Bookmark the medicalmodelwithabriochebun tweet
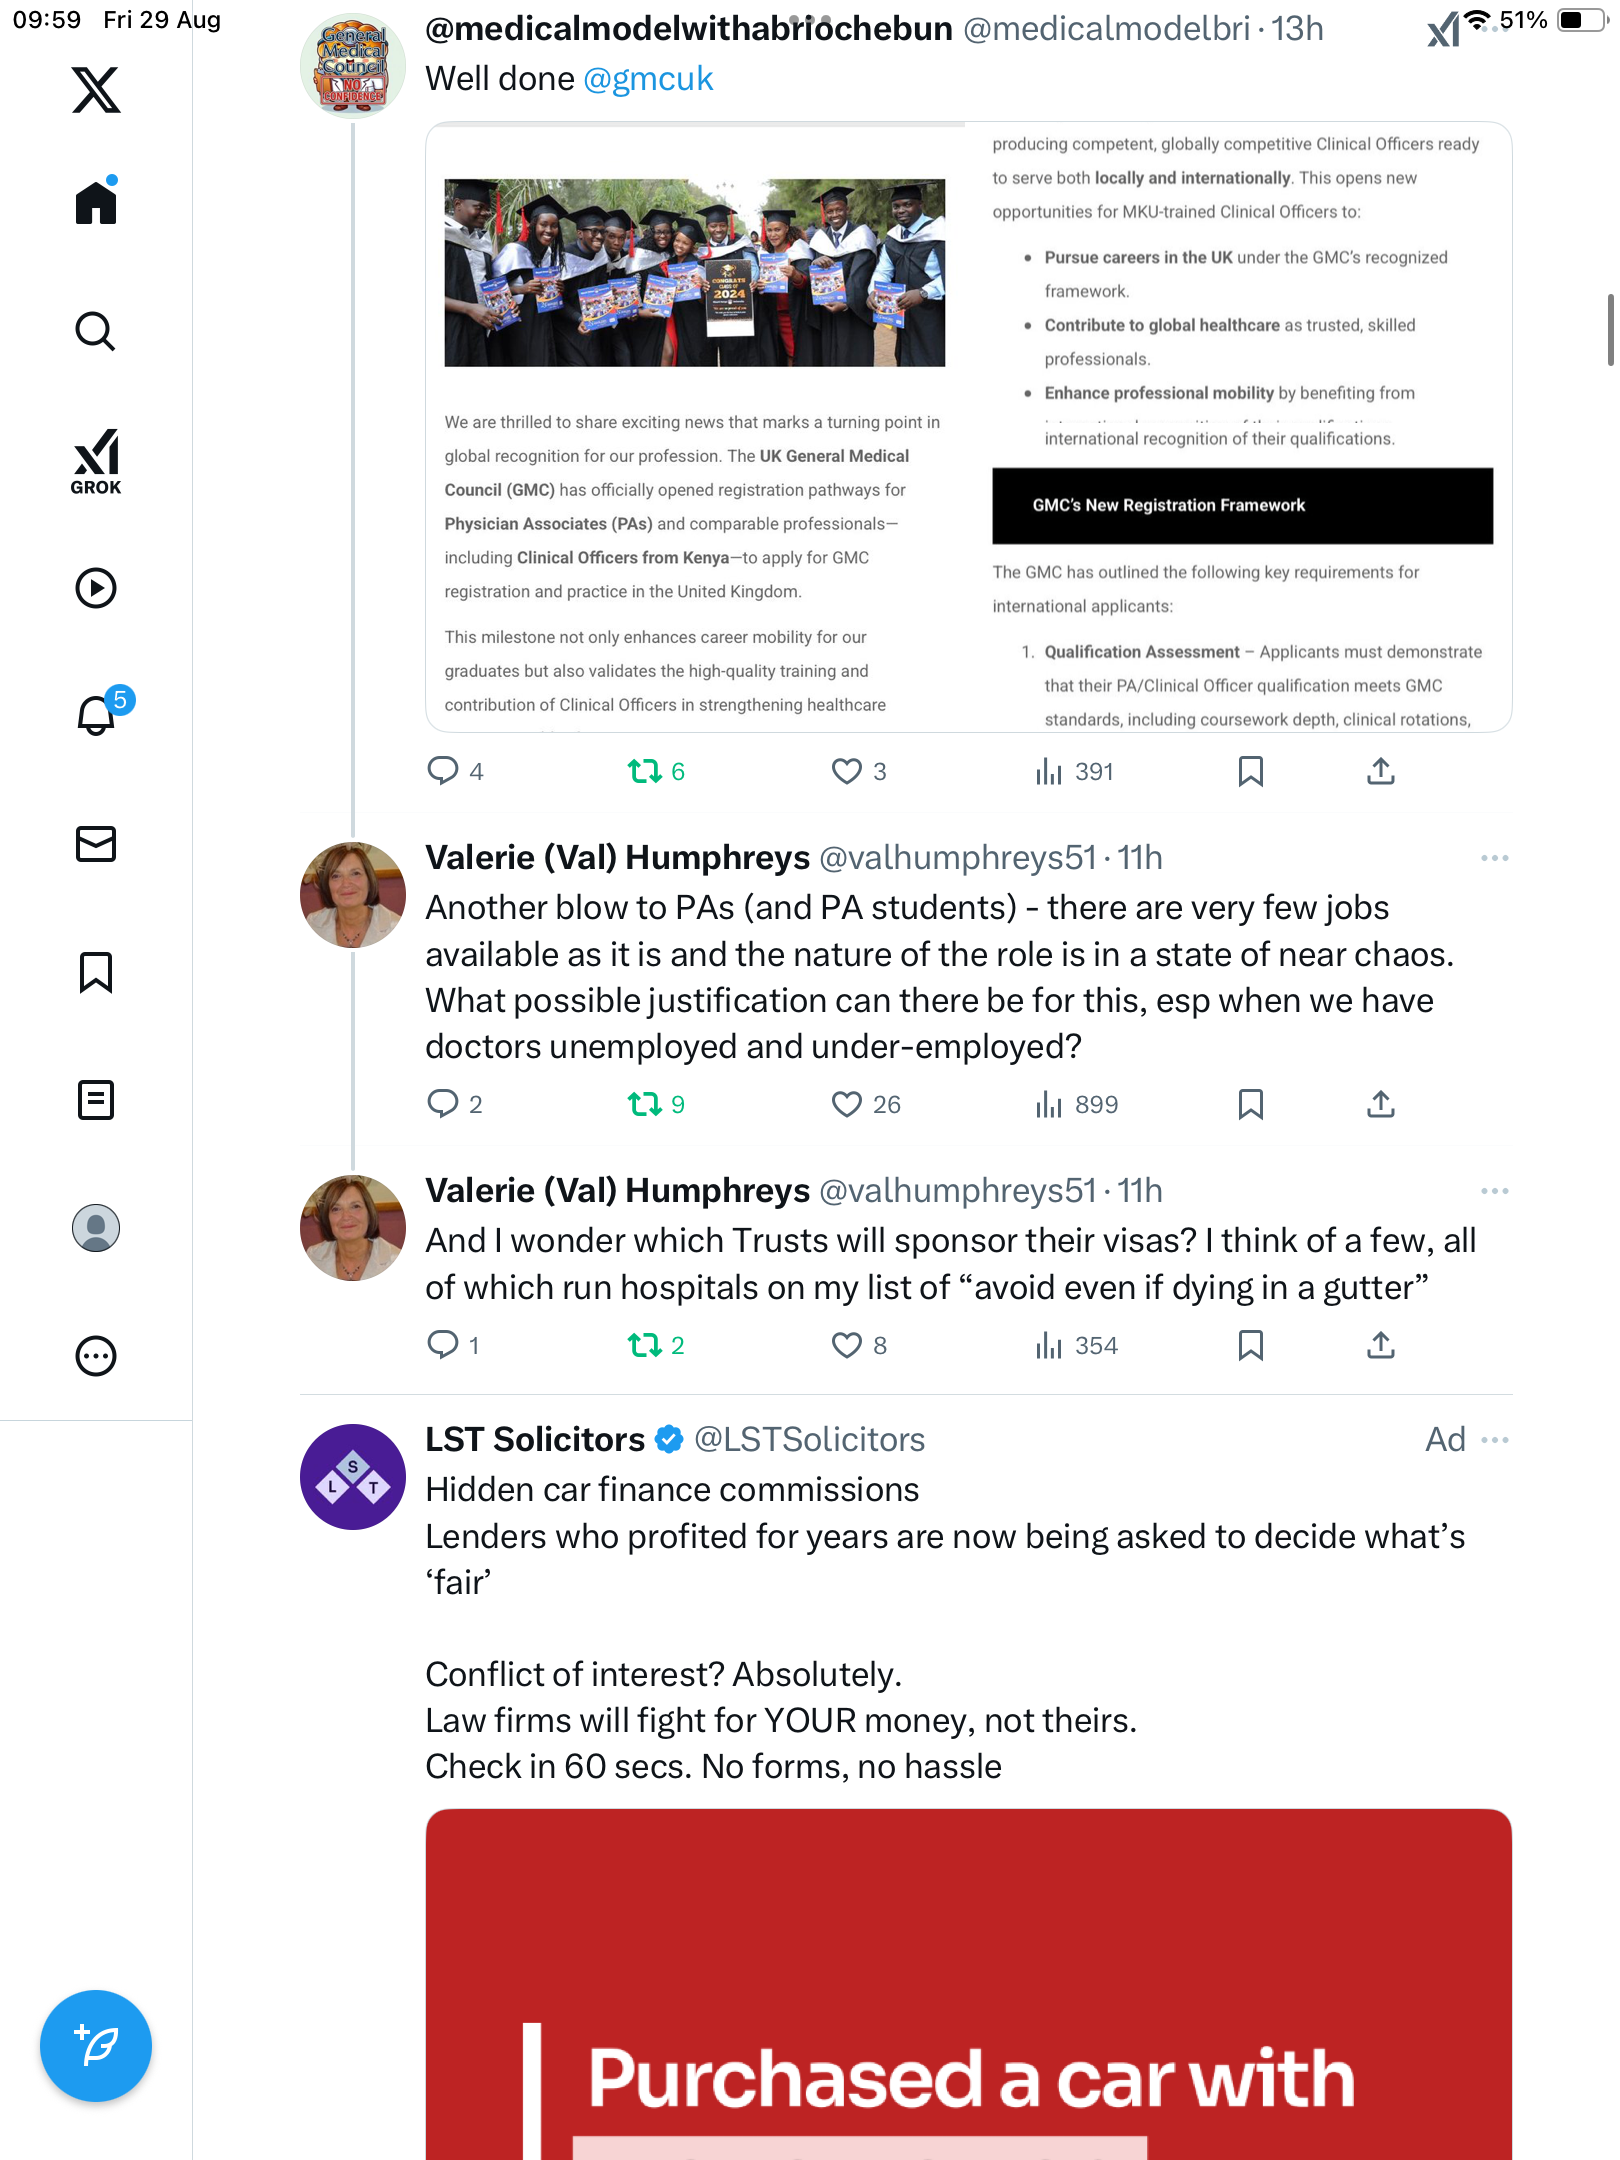Viewport: 1620px width, 2160px height. pyautogui.click(x=1250, y=771)
